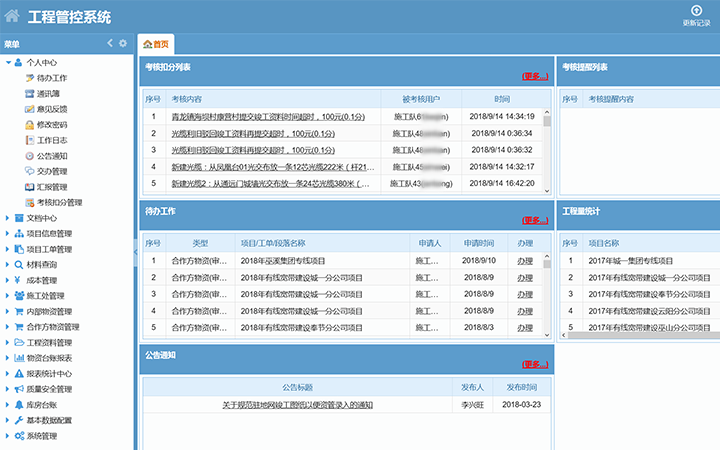Viewport: 720px width, 450px height.
Task: Collapse the sidebar with the left chevron icon
Action: pyautogui.click(x=110, y=44)
